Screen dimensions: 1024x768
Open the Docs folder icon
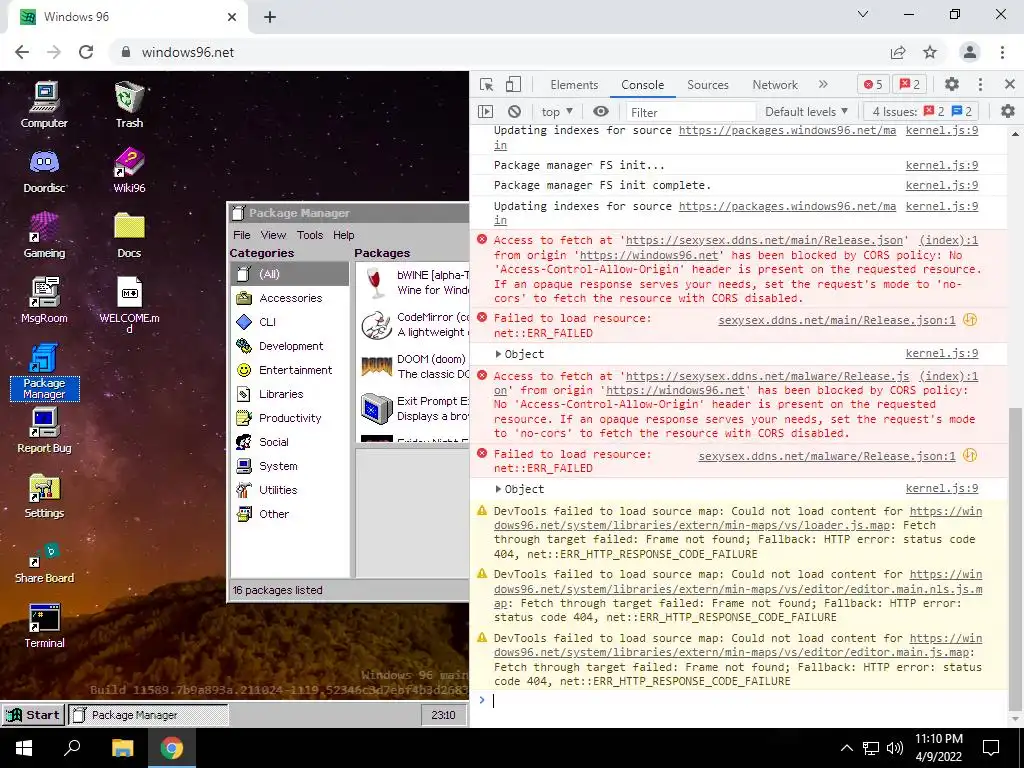129,235
